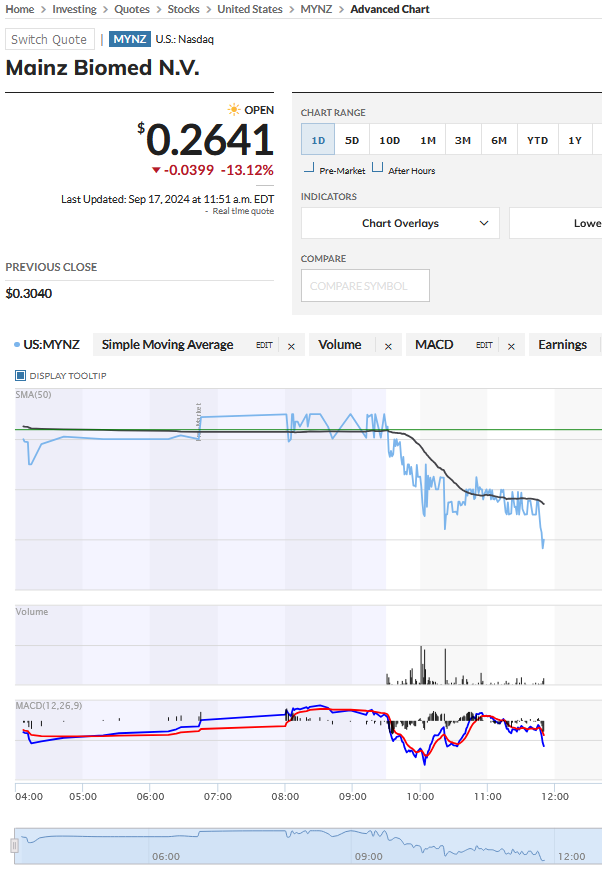Go to Home breadcrumb link
The image size is (602, 869).
click(19, 9)
